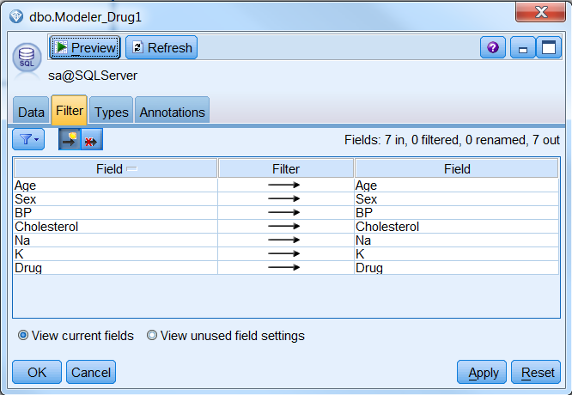The image size is (572, 395).
Task: Maximize the dialog with the window icon
Action: 549,47
